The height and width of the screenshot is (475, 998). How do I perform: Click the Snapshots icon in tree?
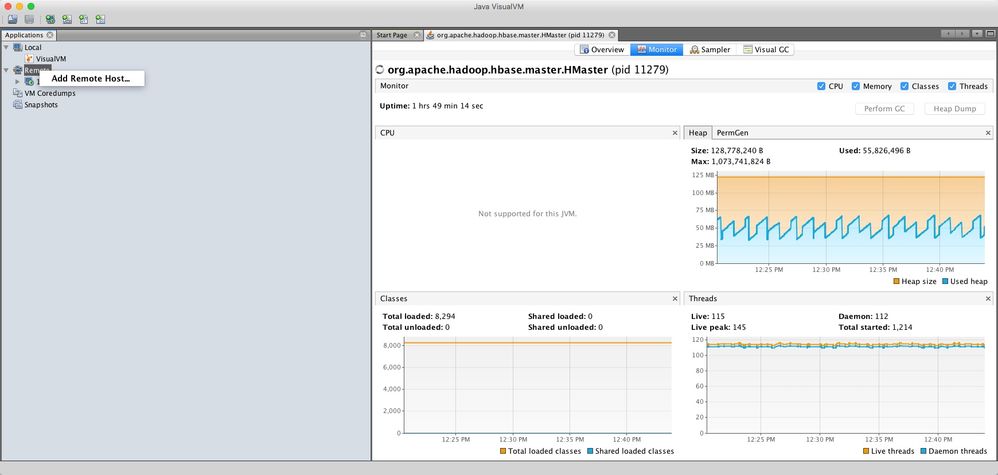tap(18, 104)
